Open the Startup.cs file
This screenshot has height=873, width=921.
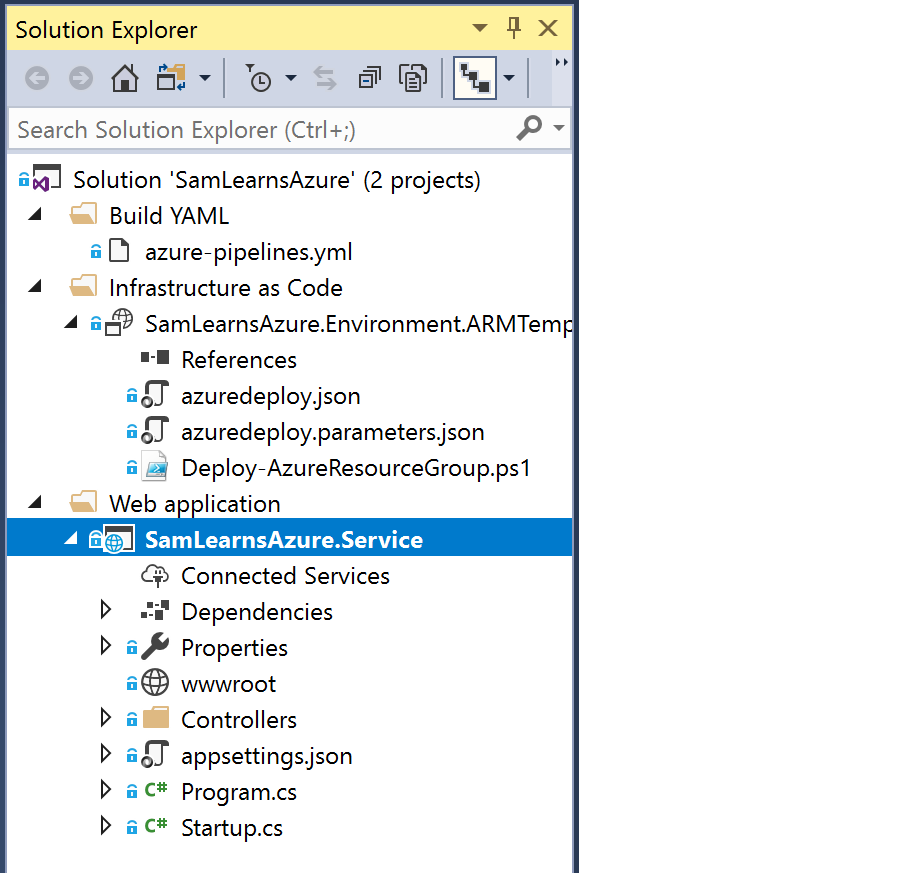[231, 828]
